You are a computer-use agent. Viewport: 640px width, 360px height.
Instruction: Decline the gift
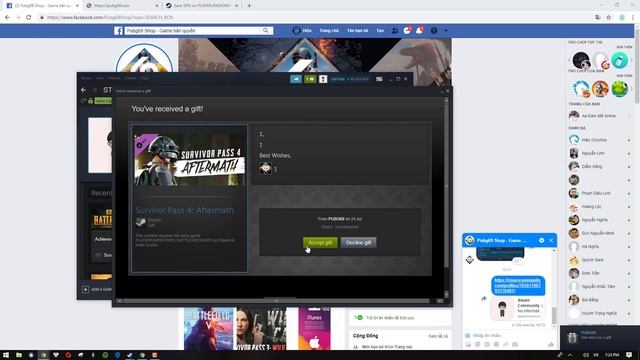tap(358, 242)
